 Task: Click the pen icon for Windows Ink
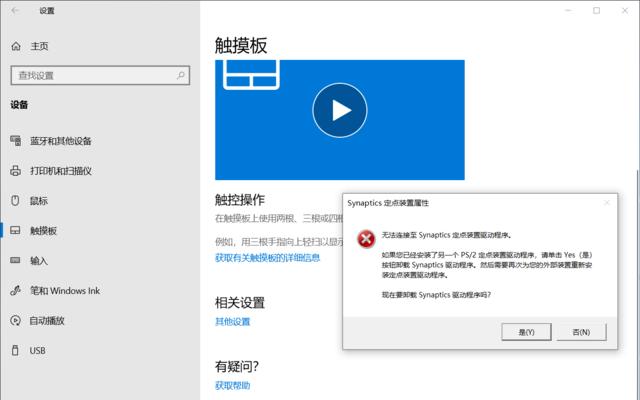pyautogui.click(x=16, y=290)
